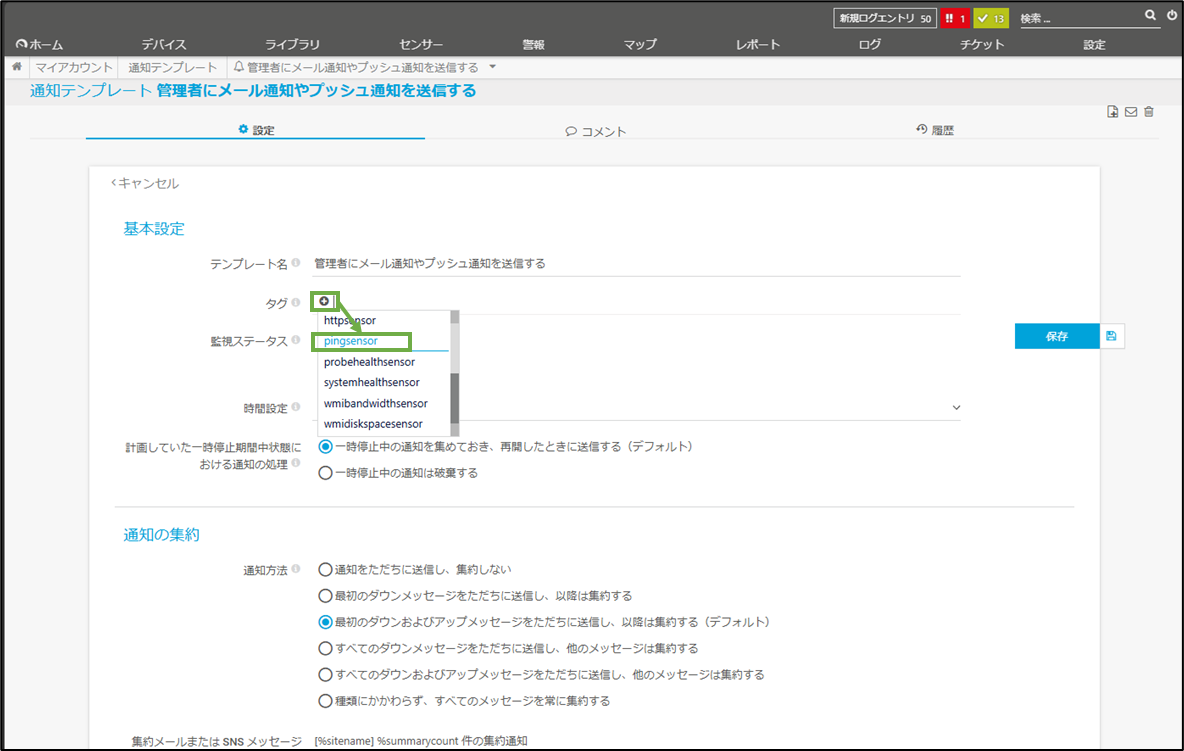1184x751 pixels.
Task: Click the delete trash icon
Action: pos(1149,112)
